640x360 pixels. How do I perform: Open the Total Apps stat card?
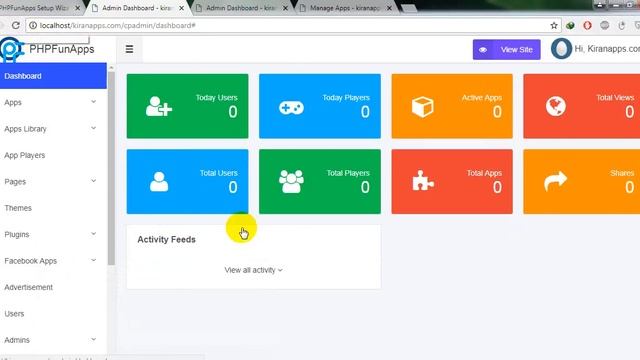[x=452, y=182]
